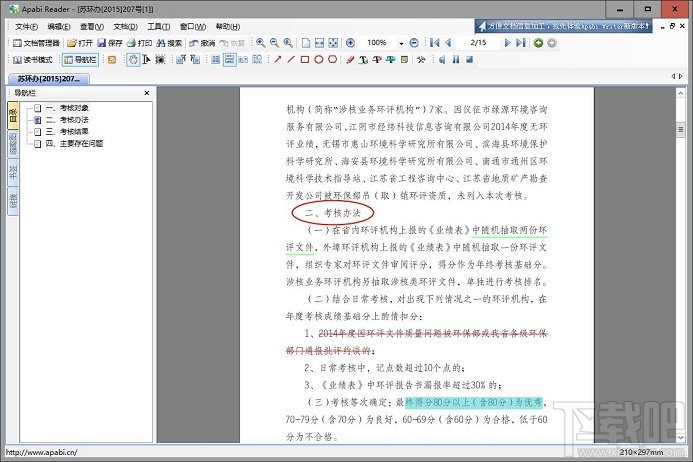Pause read-aloud playback
Viewport: 693px width, 462px height.
456,59
